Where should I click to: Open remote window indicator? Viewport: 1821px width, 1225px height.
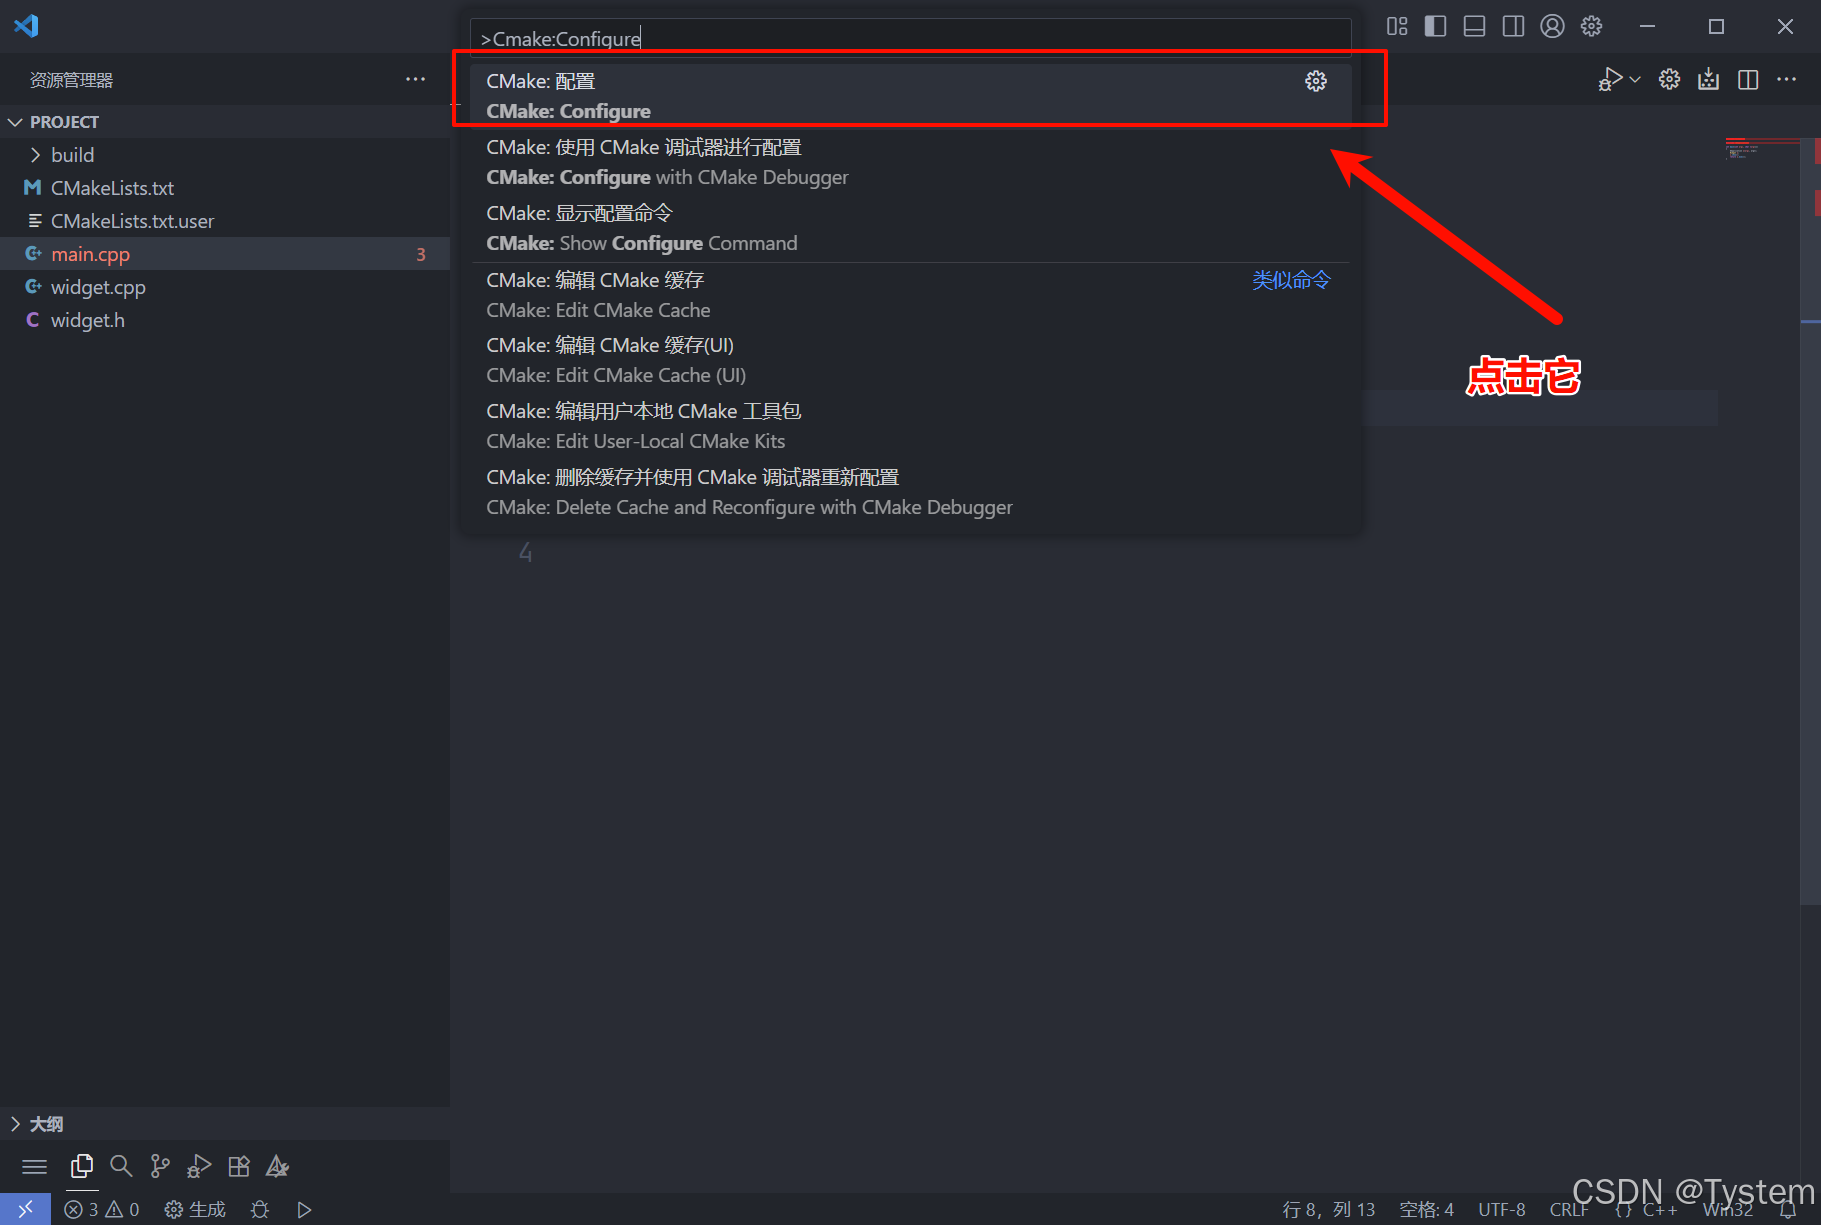[26, 1209]
